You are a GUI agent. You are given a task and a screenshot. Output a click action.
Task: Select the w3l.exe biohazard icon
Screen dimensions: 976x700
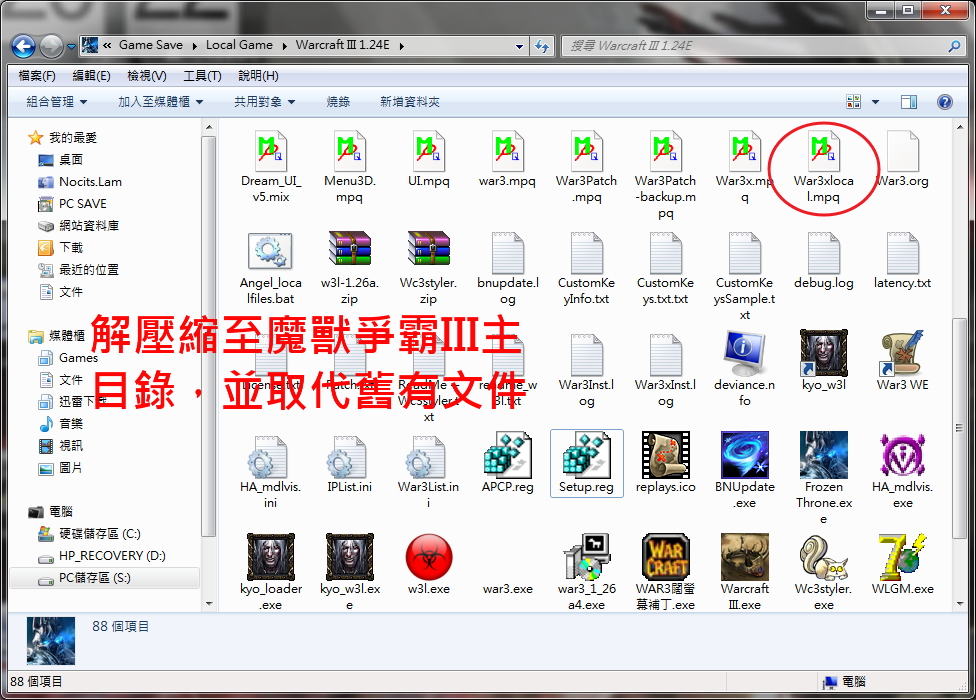coord(428,558)
